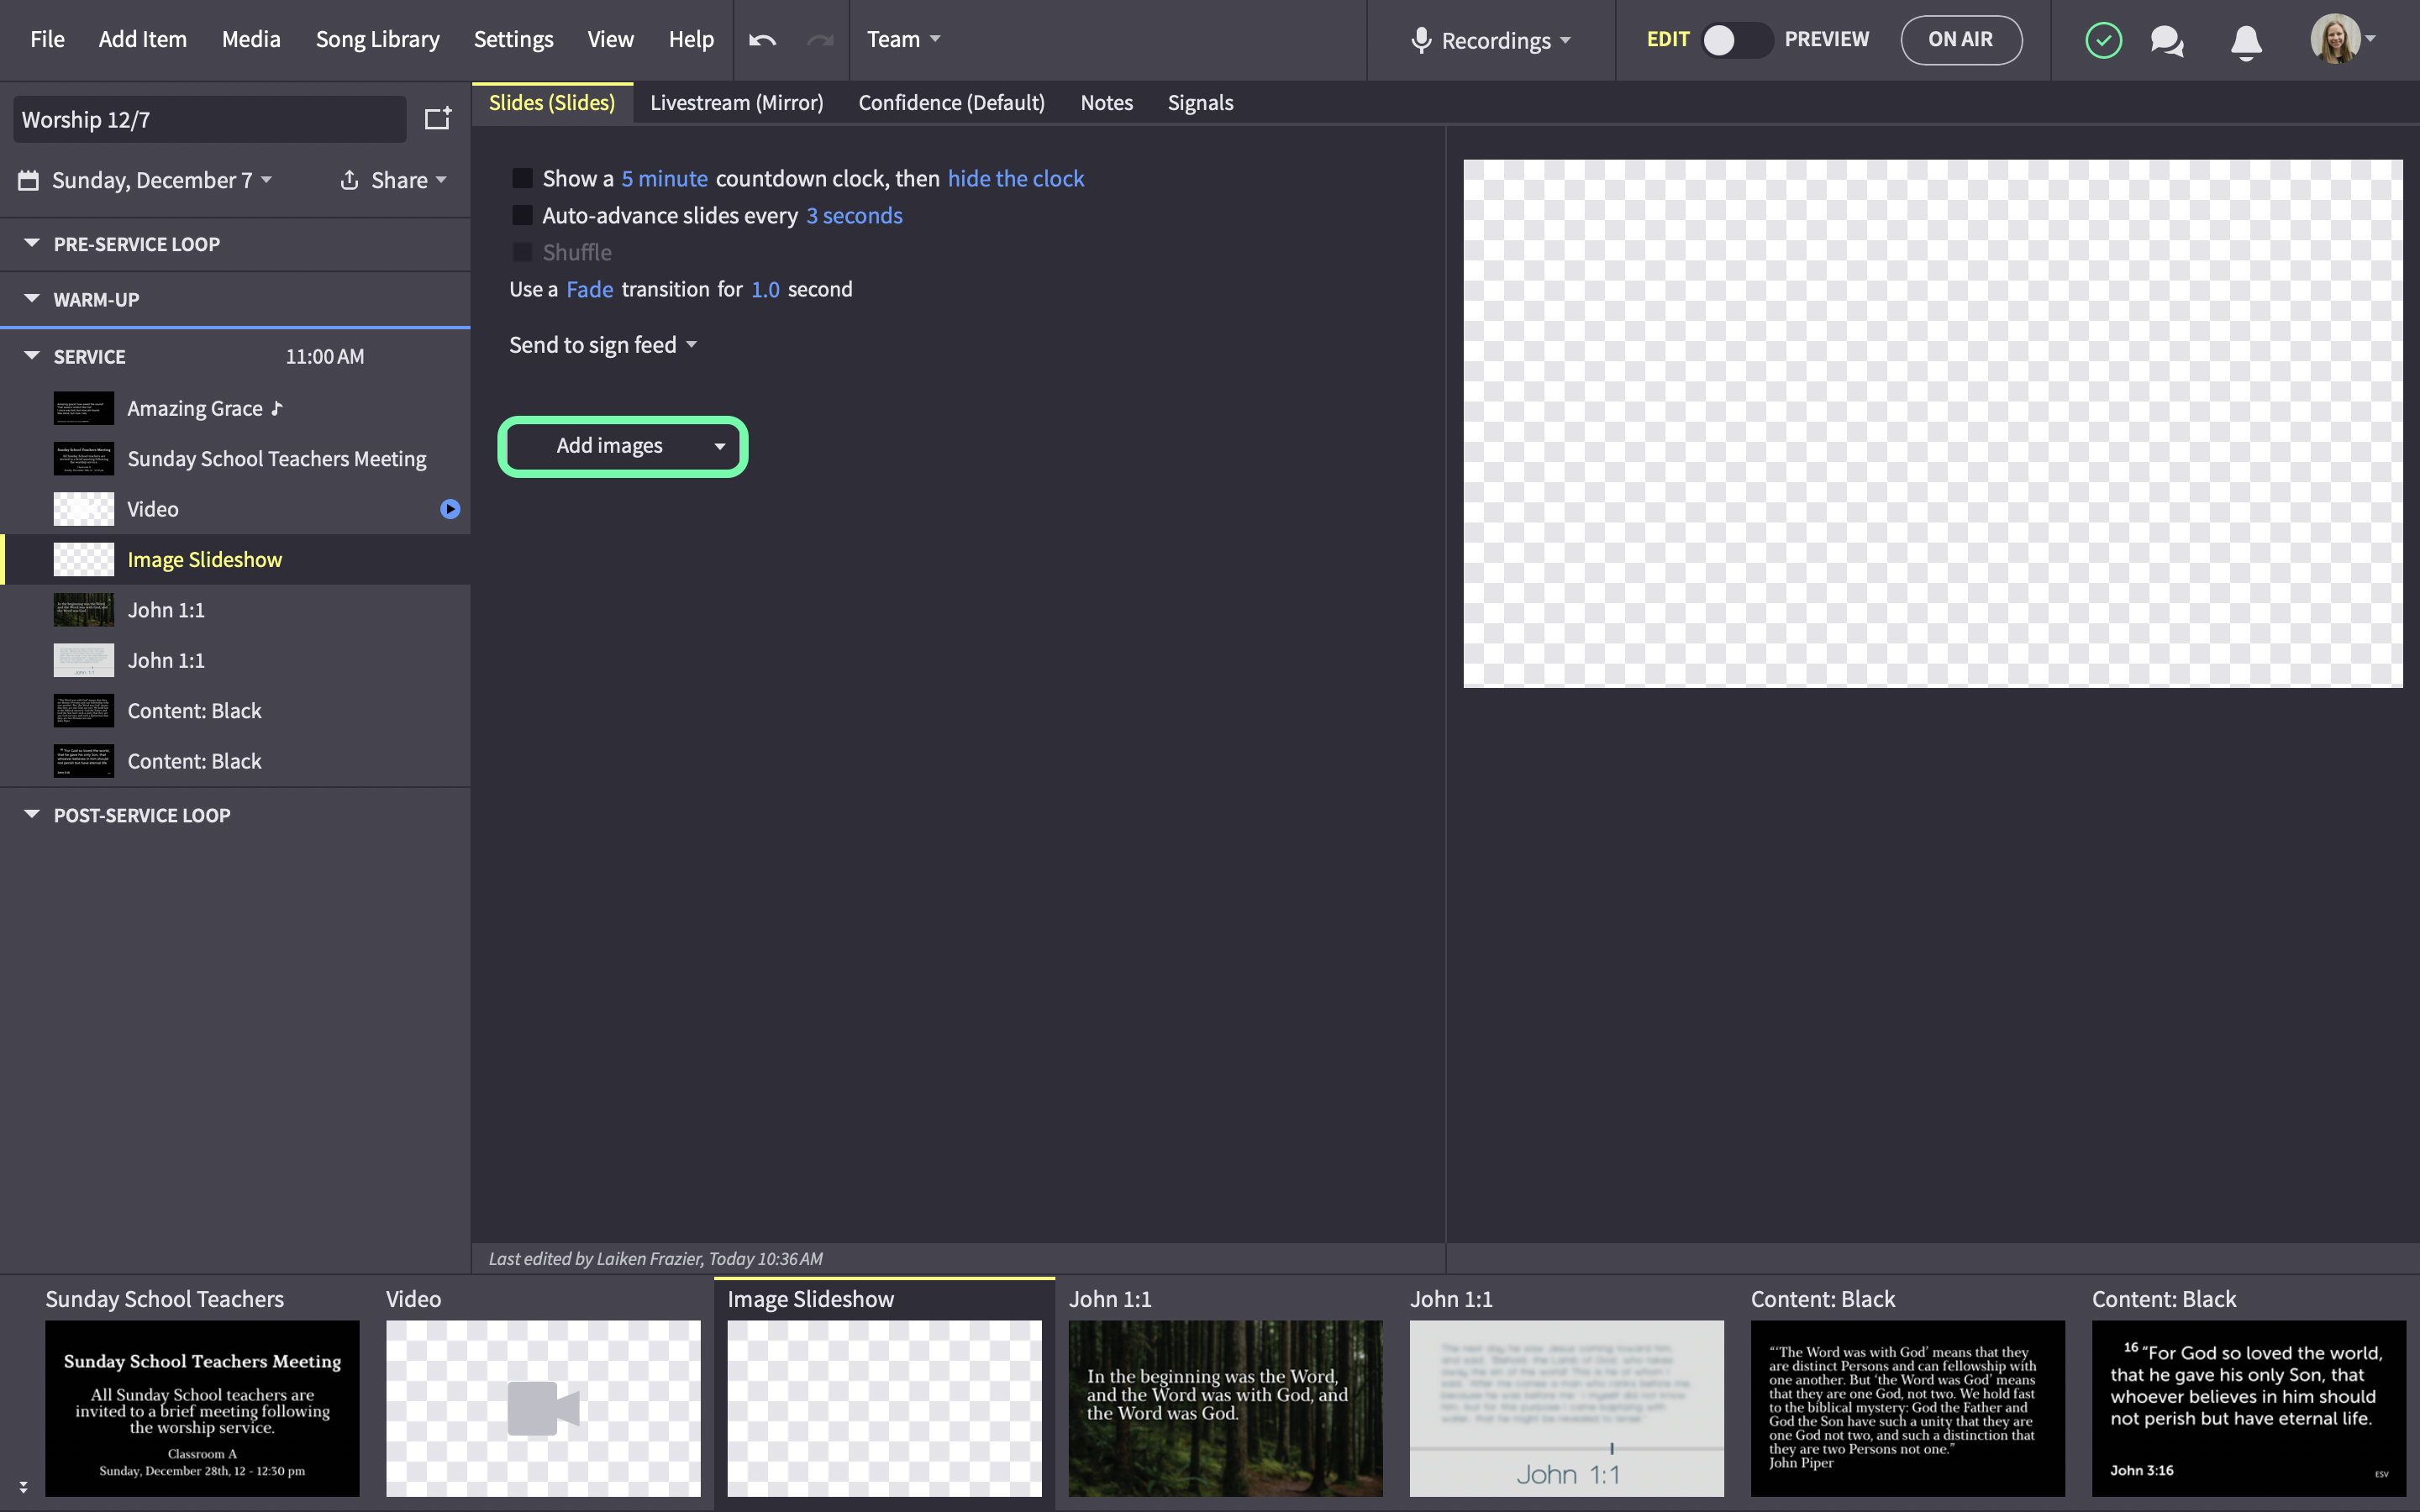Click the green sync status checkmark icon
This screenshot has width=2420, height=1512.
[x=2103, y=40]
